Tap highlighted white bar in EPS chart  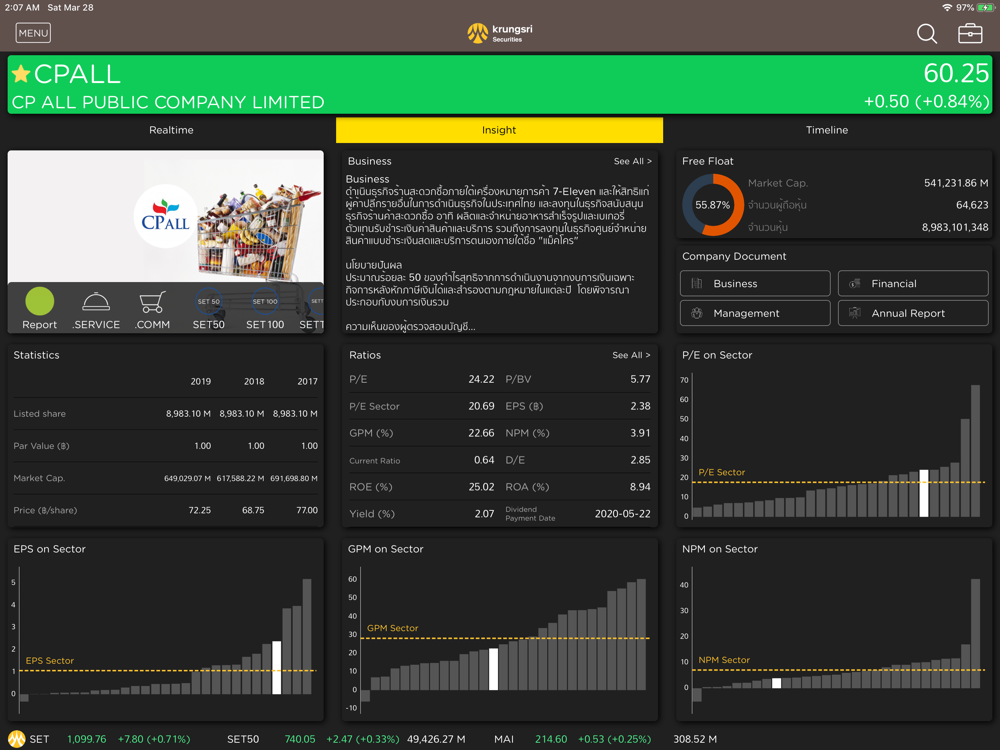276,668
